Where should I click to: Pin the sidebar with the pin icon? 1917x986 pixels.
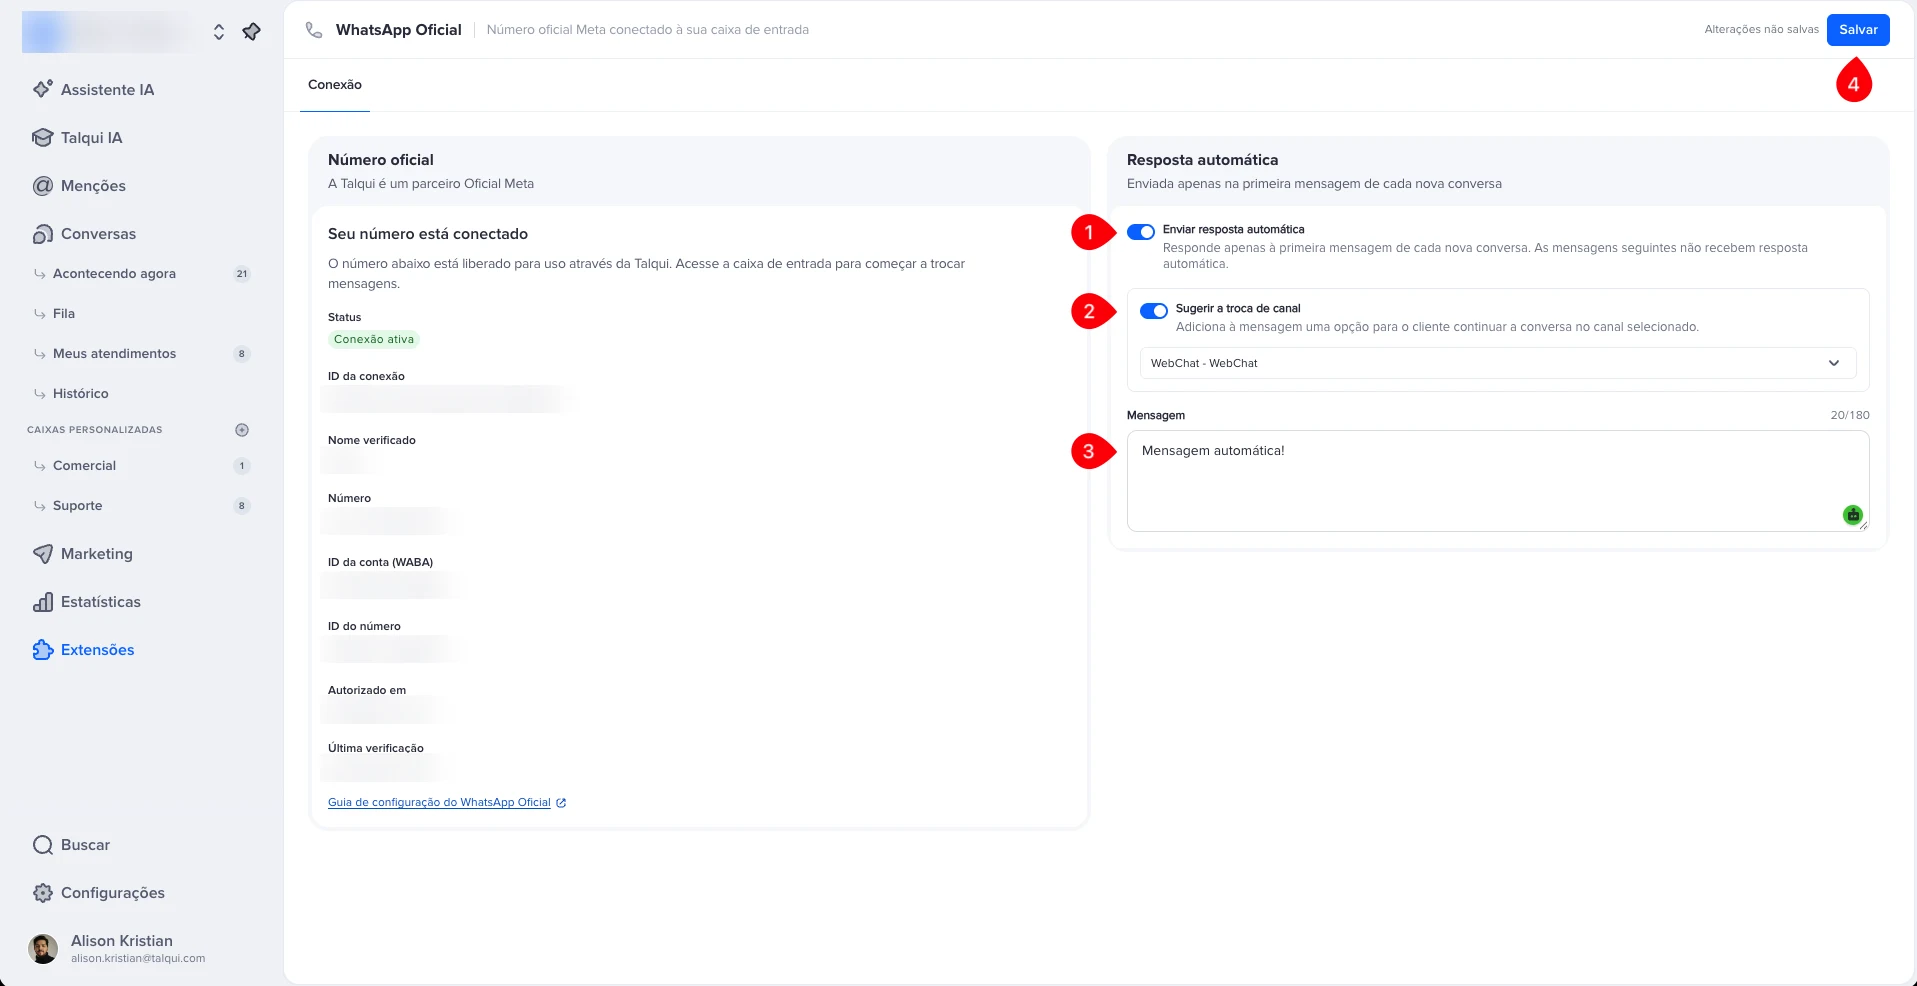click(251, 32)
